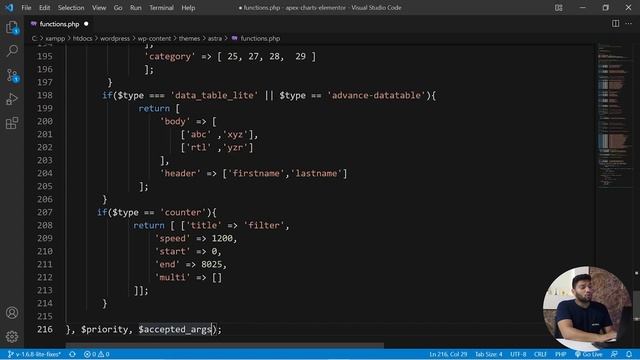Open the Edit menu
This screenshot has width=640, height=360.
coord(44,8)
